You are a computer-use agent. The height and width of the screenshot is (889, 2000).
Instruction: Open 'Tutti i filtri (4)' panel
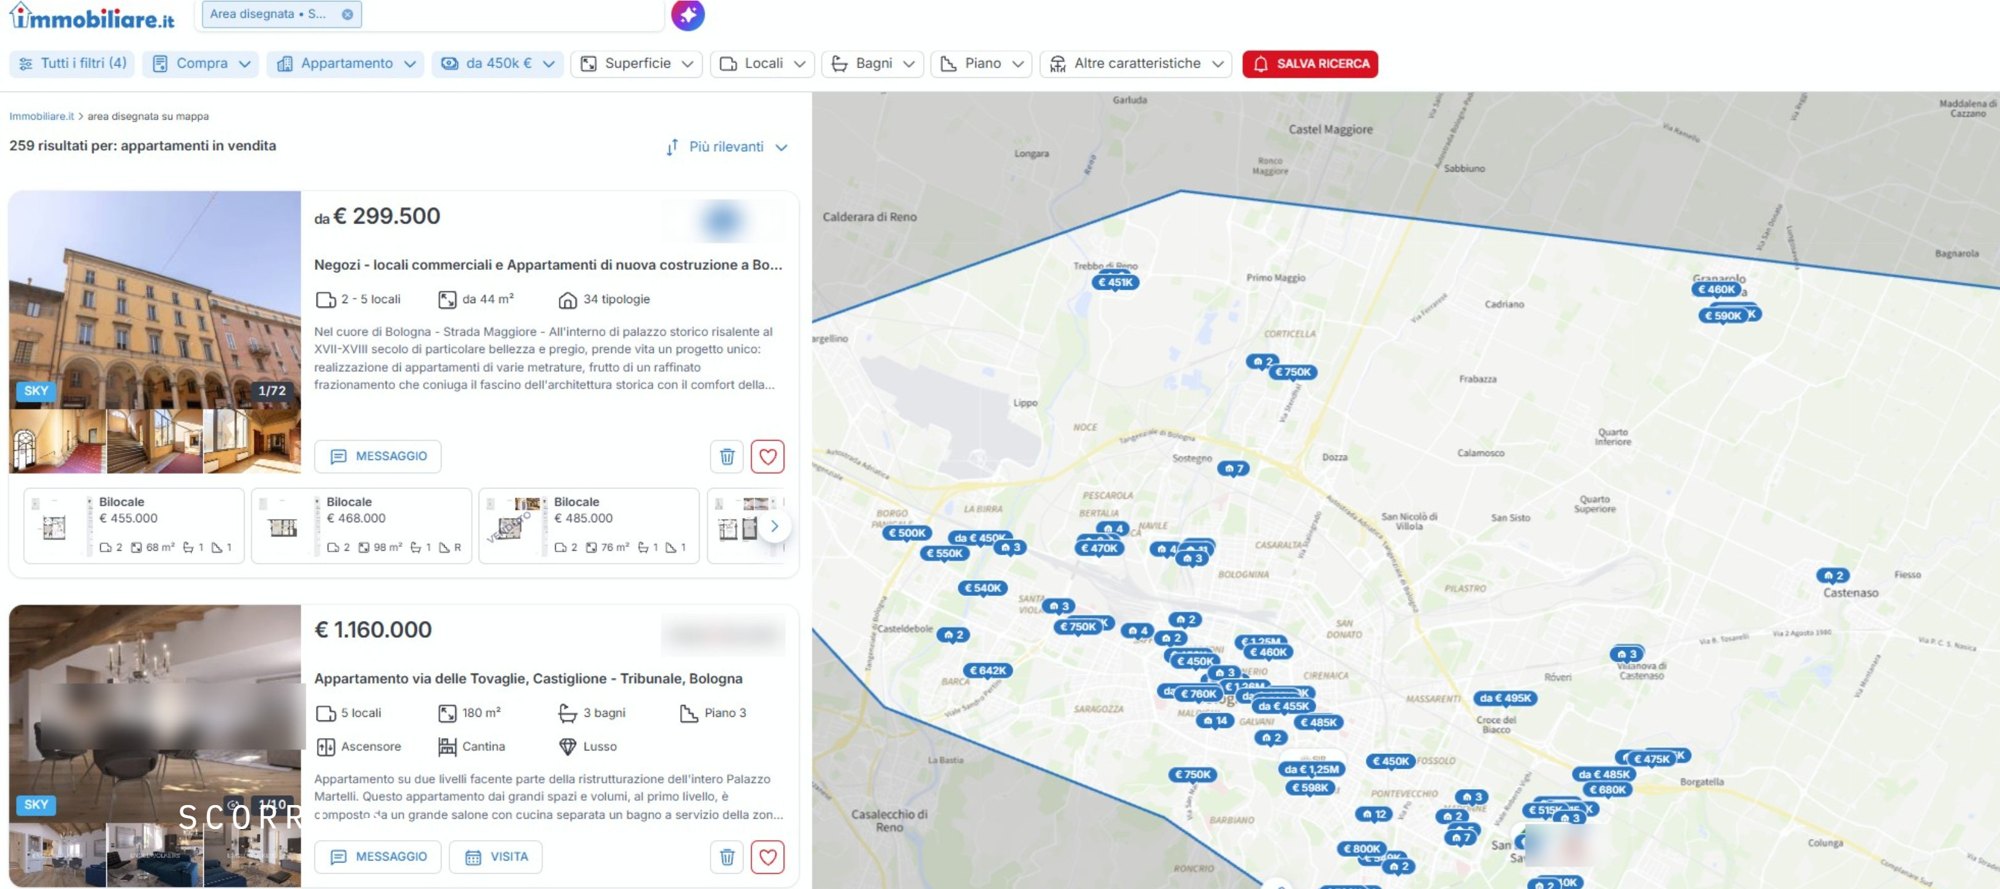[72, 63]
